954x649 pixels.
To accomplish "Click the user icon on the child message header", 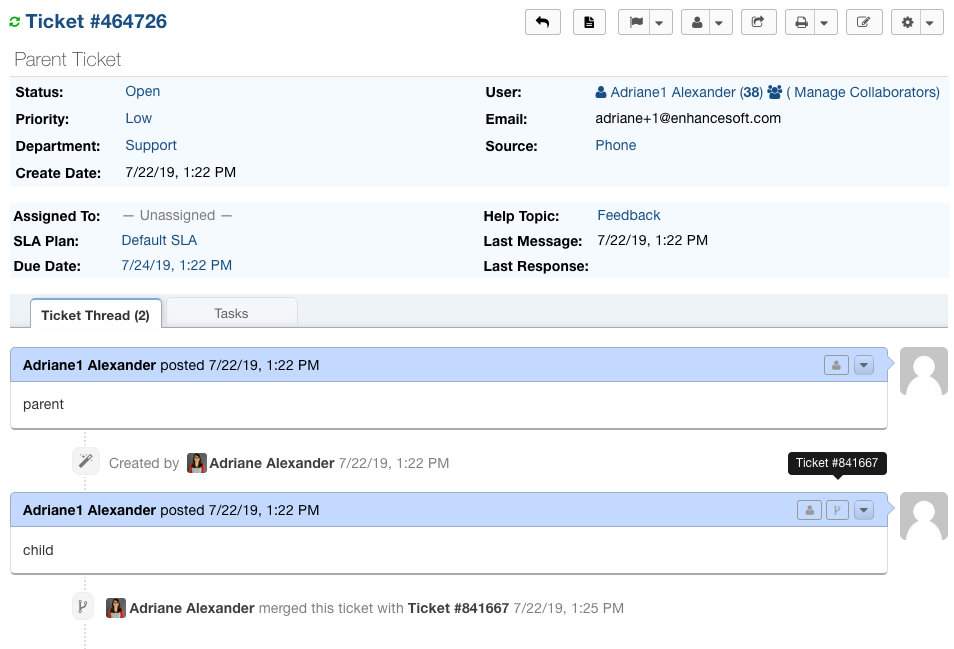I will coord(809,510).
